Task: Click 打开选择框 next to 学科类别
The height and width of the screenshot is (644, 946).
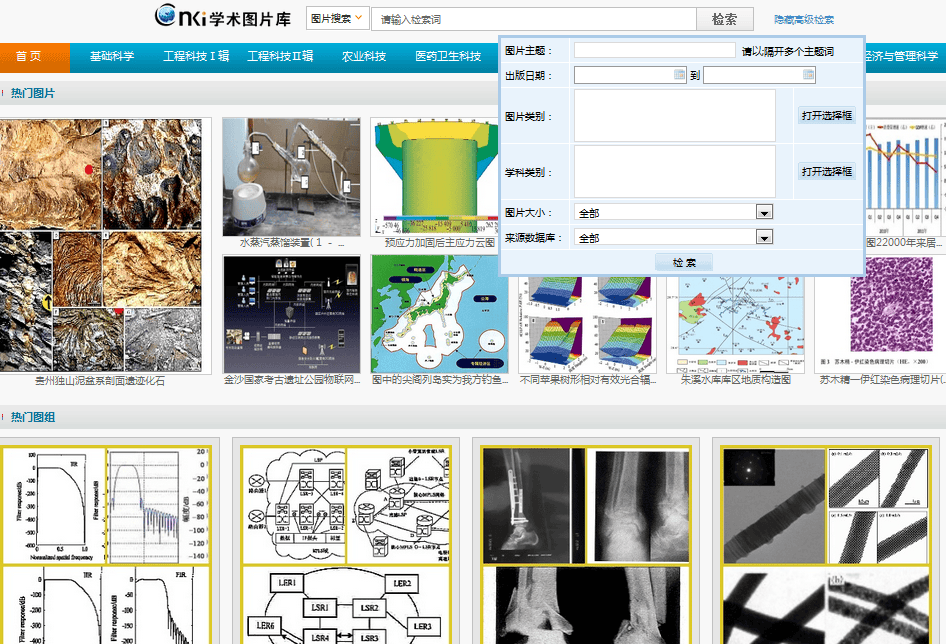Action: (827, 172)
